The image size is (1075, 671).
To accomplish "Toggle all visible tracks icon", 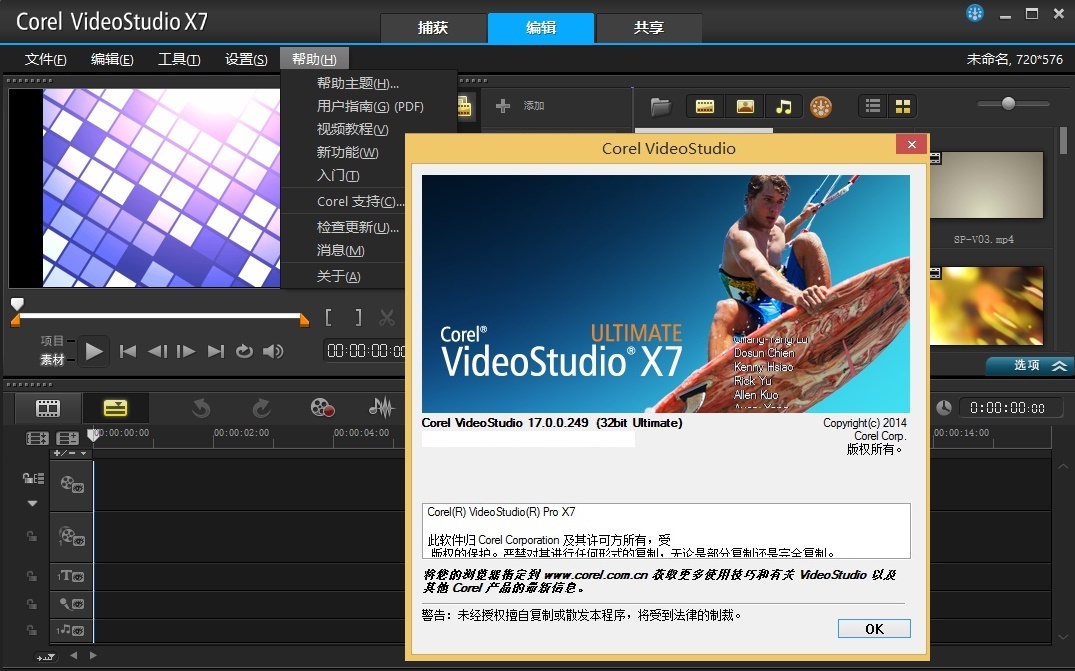I will [x=37, y=438].
